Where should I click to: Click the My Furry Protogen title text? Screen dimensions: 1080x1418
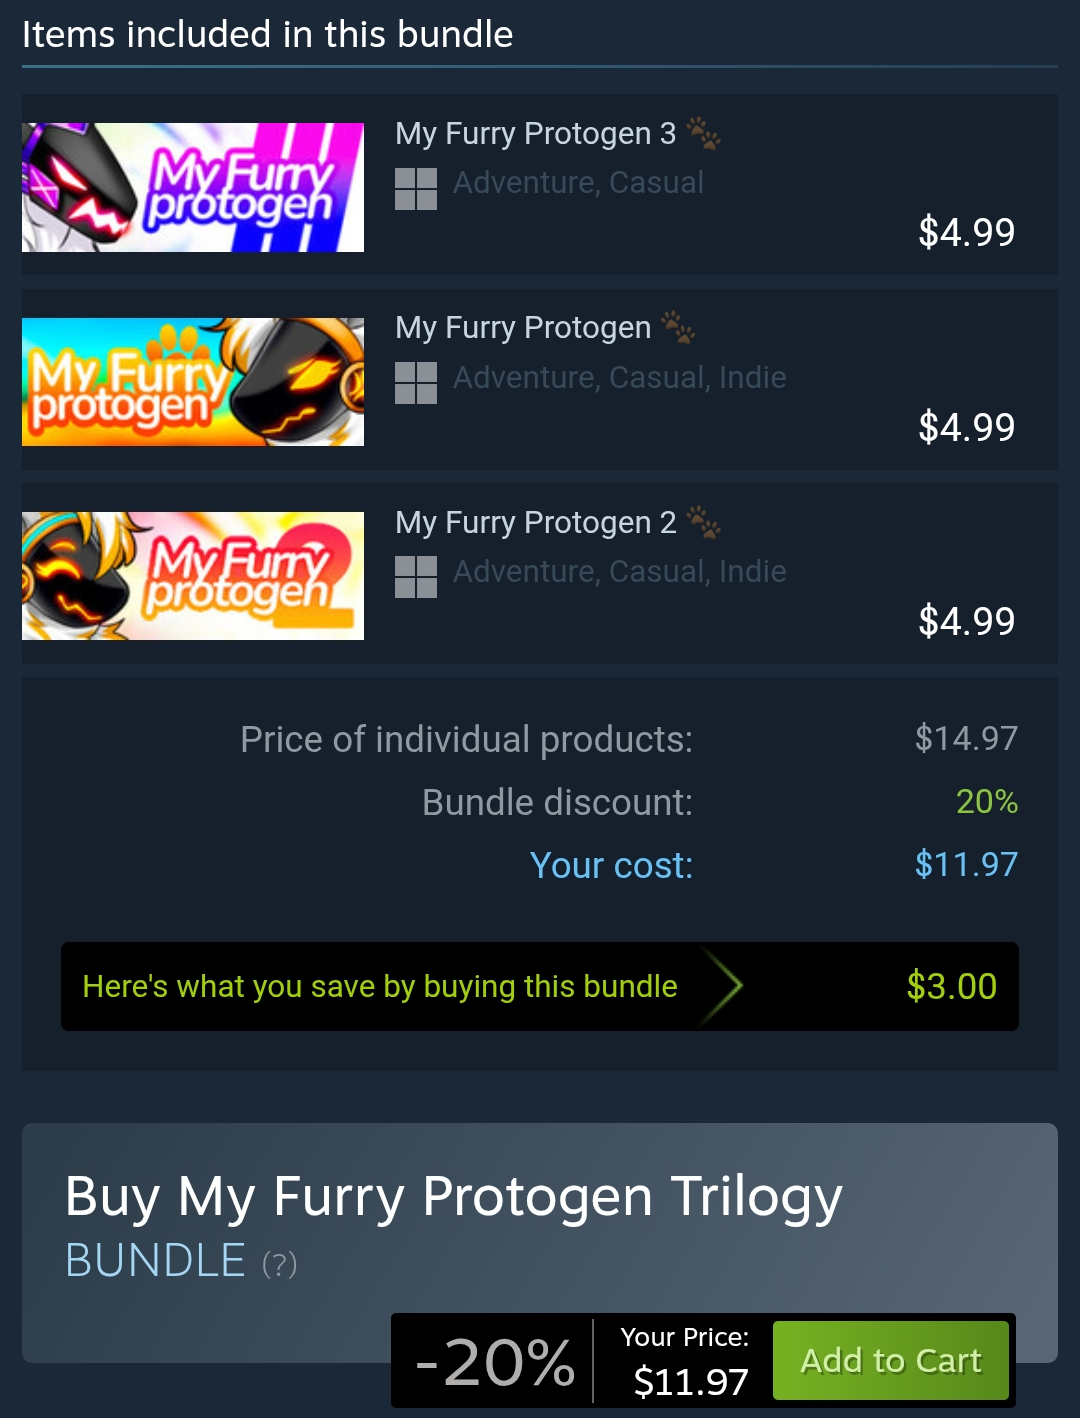[x=523, y=327]
